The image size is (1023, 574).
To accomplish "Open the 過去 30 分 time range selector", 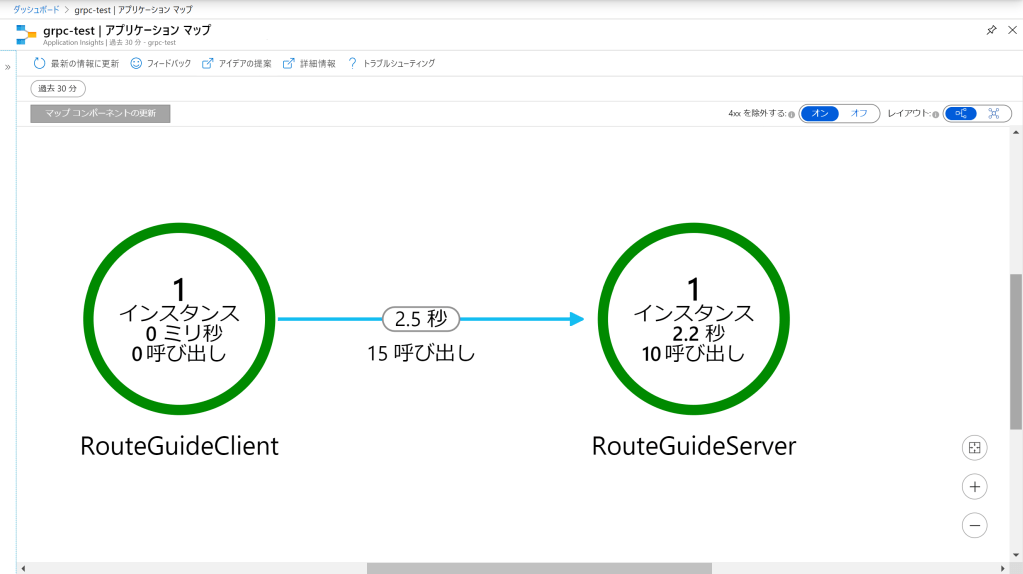I will [58, 89].
